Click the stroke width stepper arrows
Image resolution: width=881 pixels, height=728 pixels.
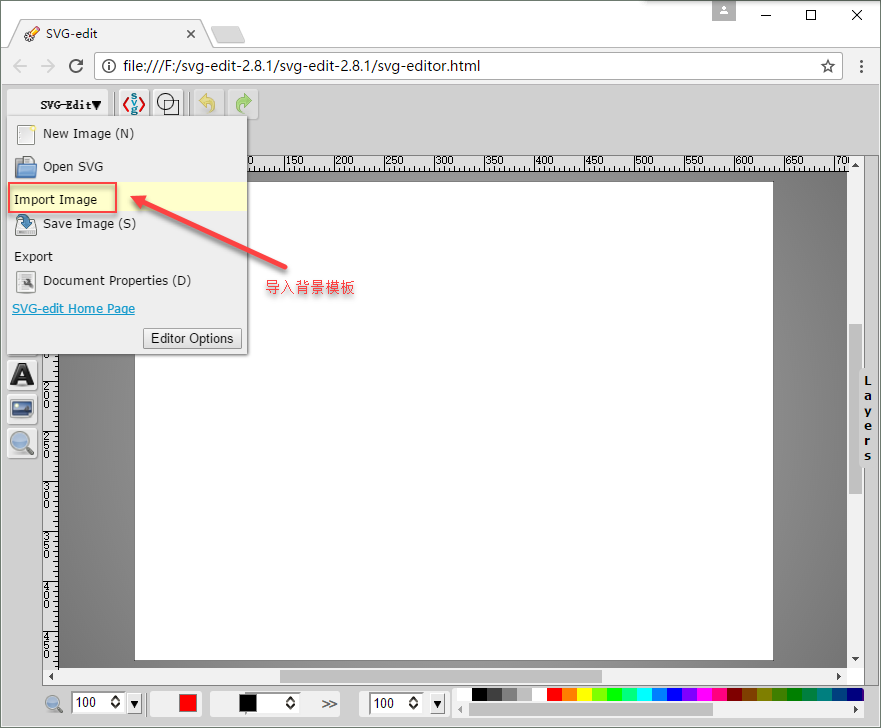pos(290,703)
